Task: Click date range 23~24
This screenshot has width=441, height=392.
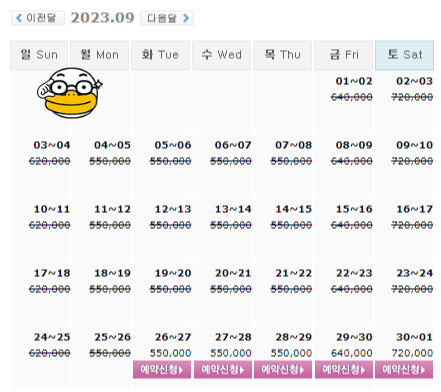Action: coord(414,273)
